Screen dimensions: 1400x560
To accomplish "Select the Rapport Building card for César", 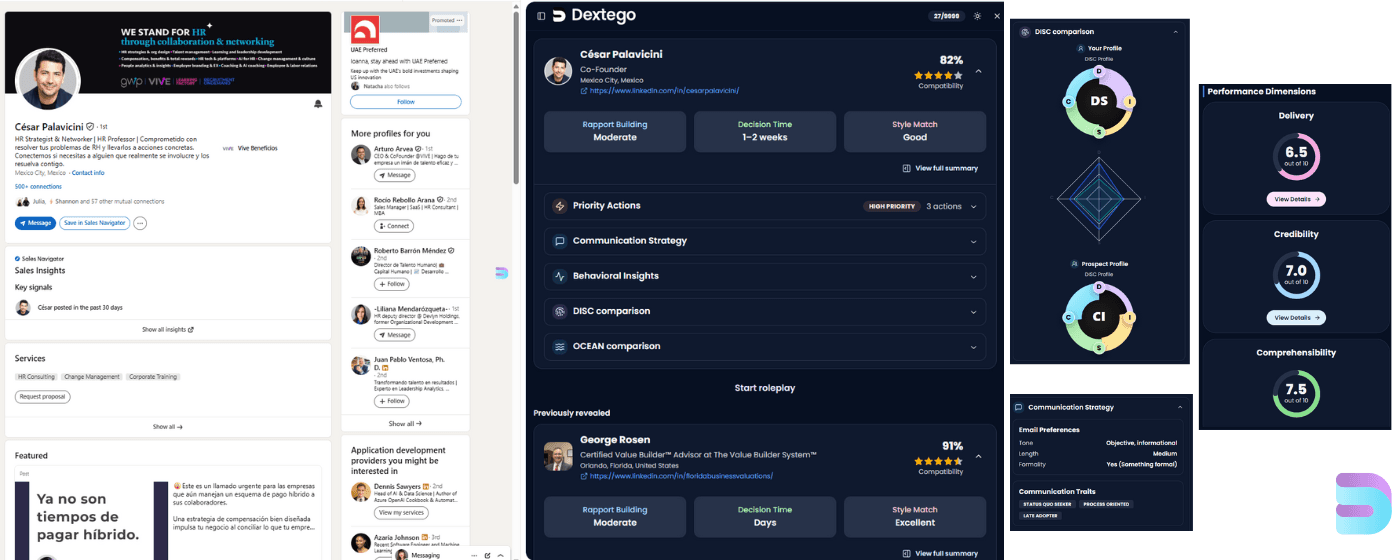I will pos(615,131).
